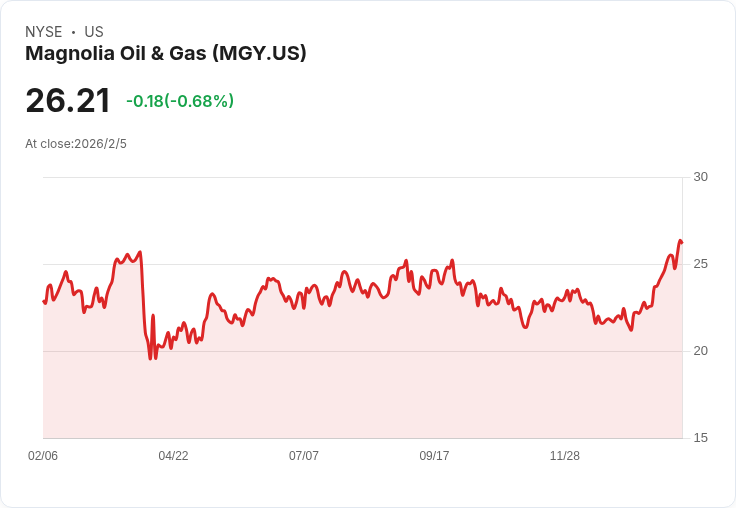Click the 26.21 current price
This screenshot has width=736, height=508.
click(x=68, y=101)
